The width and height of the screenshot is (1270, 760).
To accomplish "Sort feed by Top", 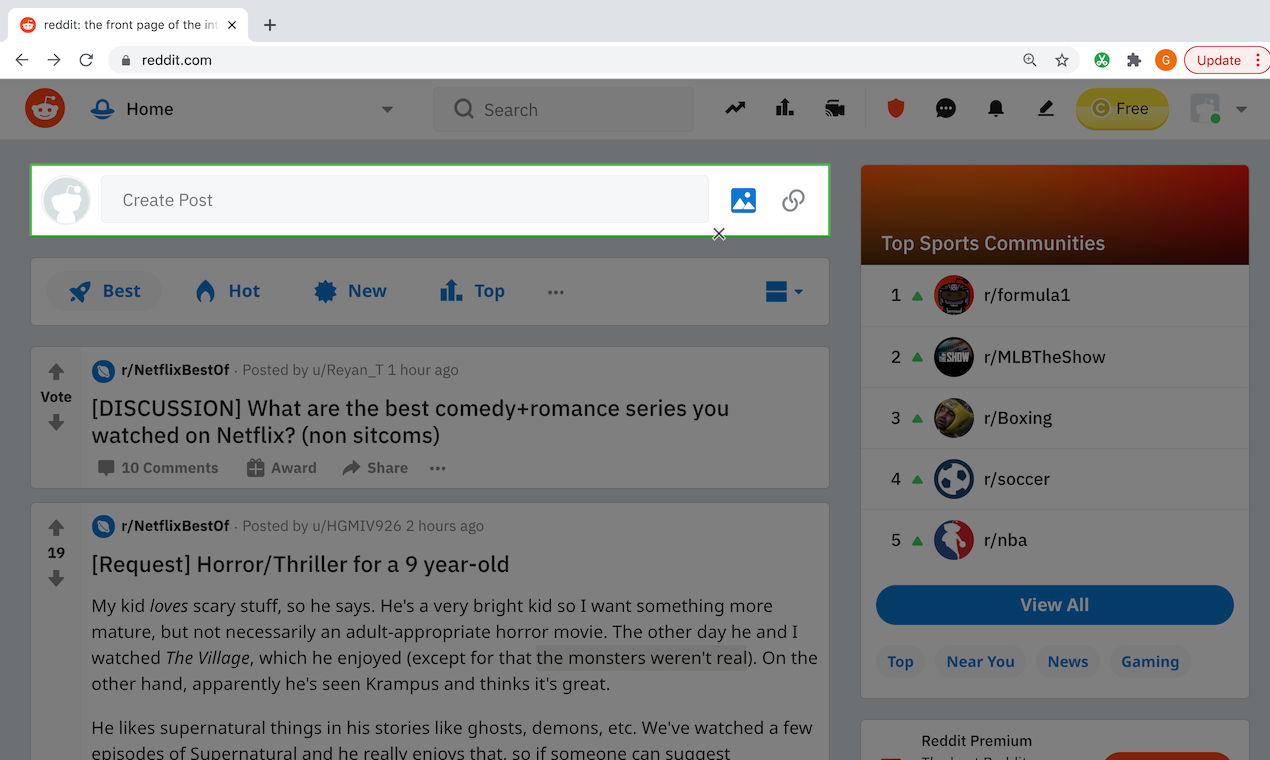I will 472,291.
